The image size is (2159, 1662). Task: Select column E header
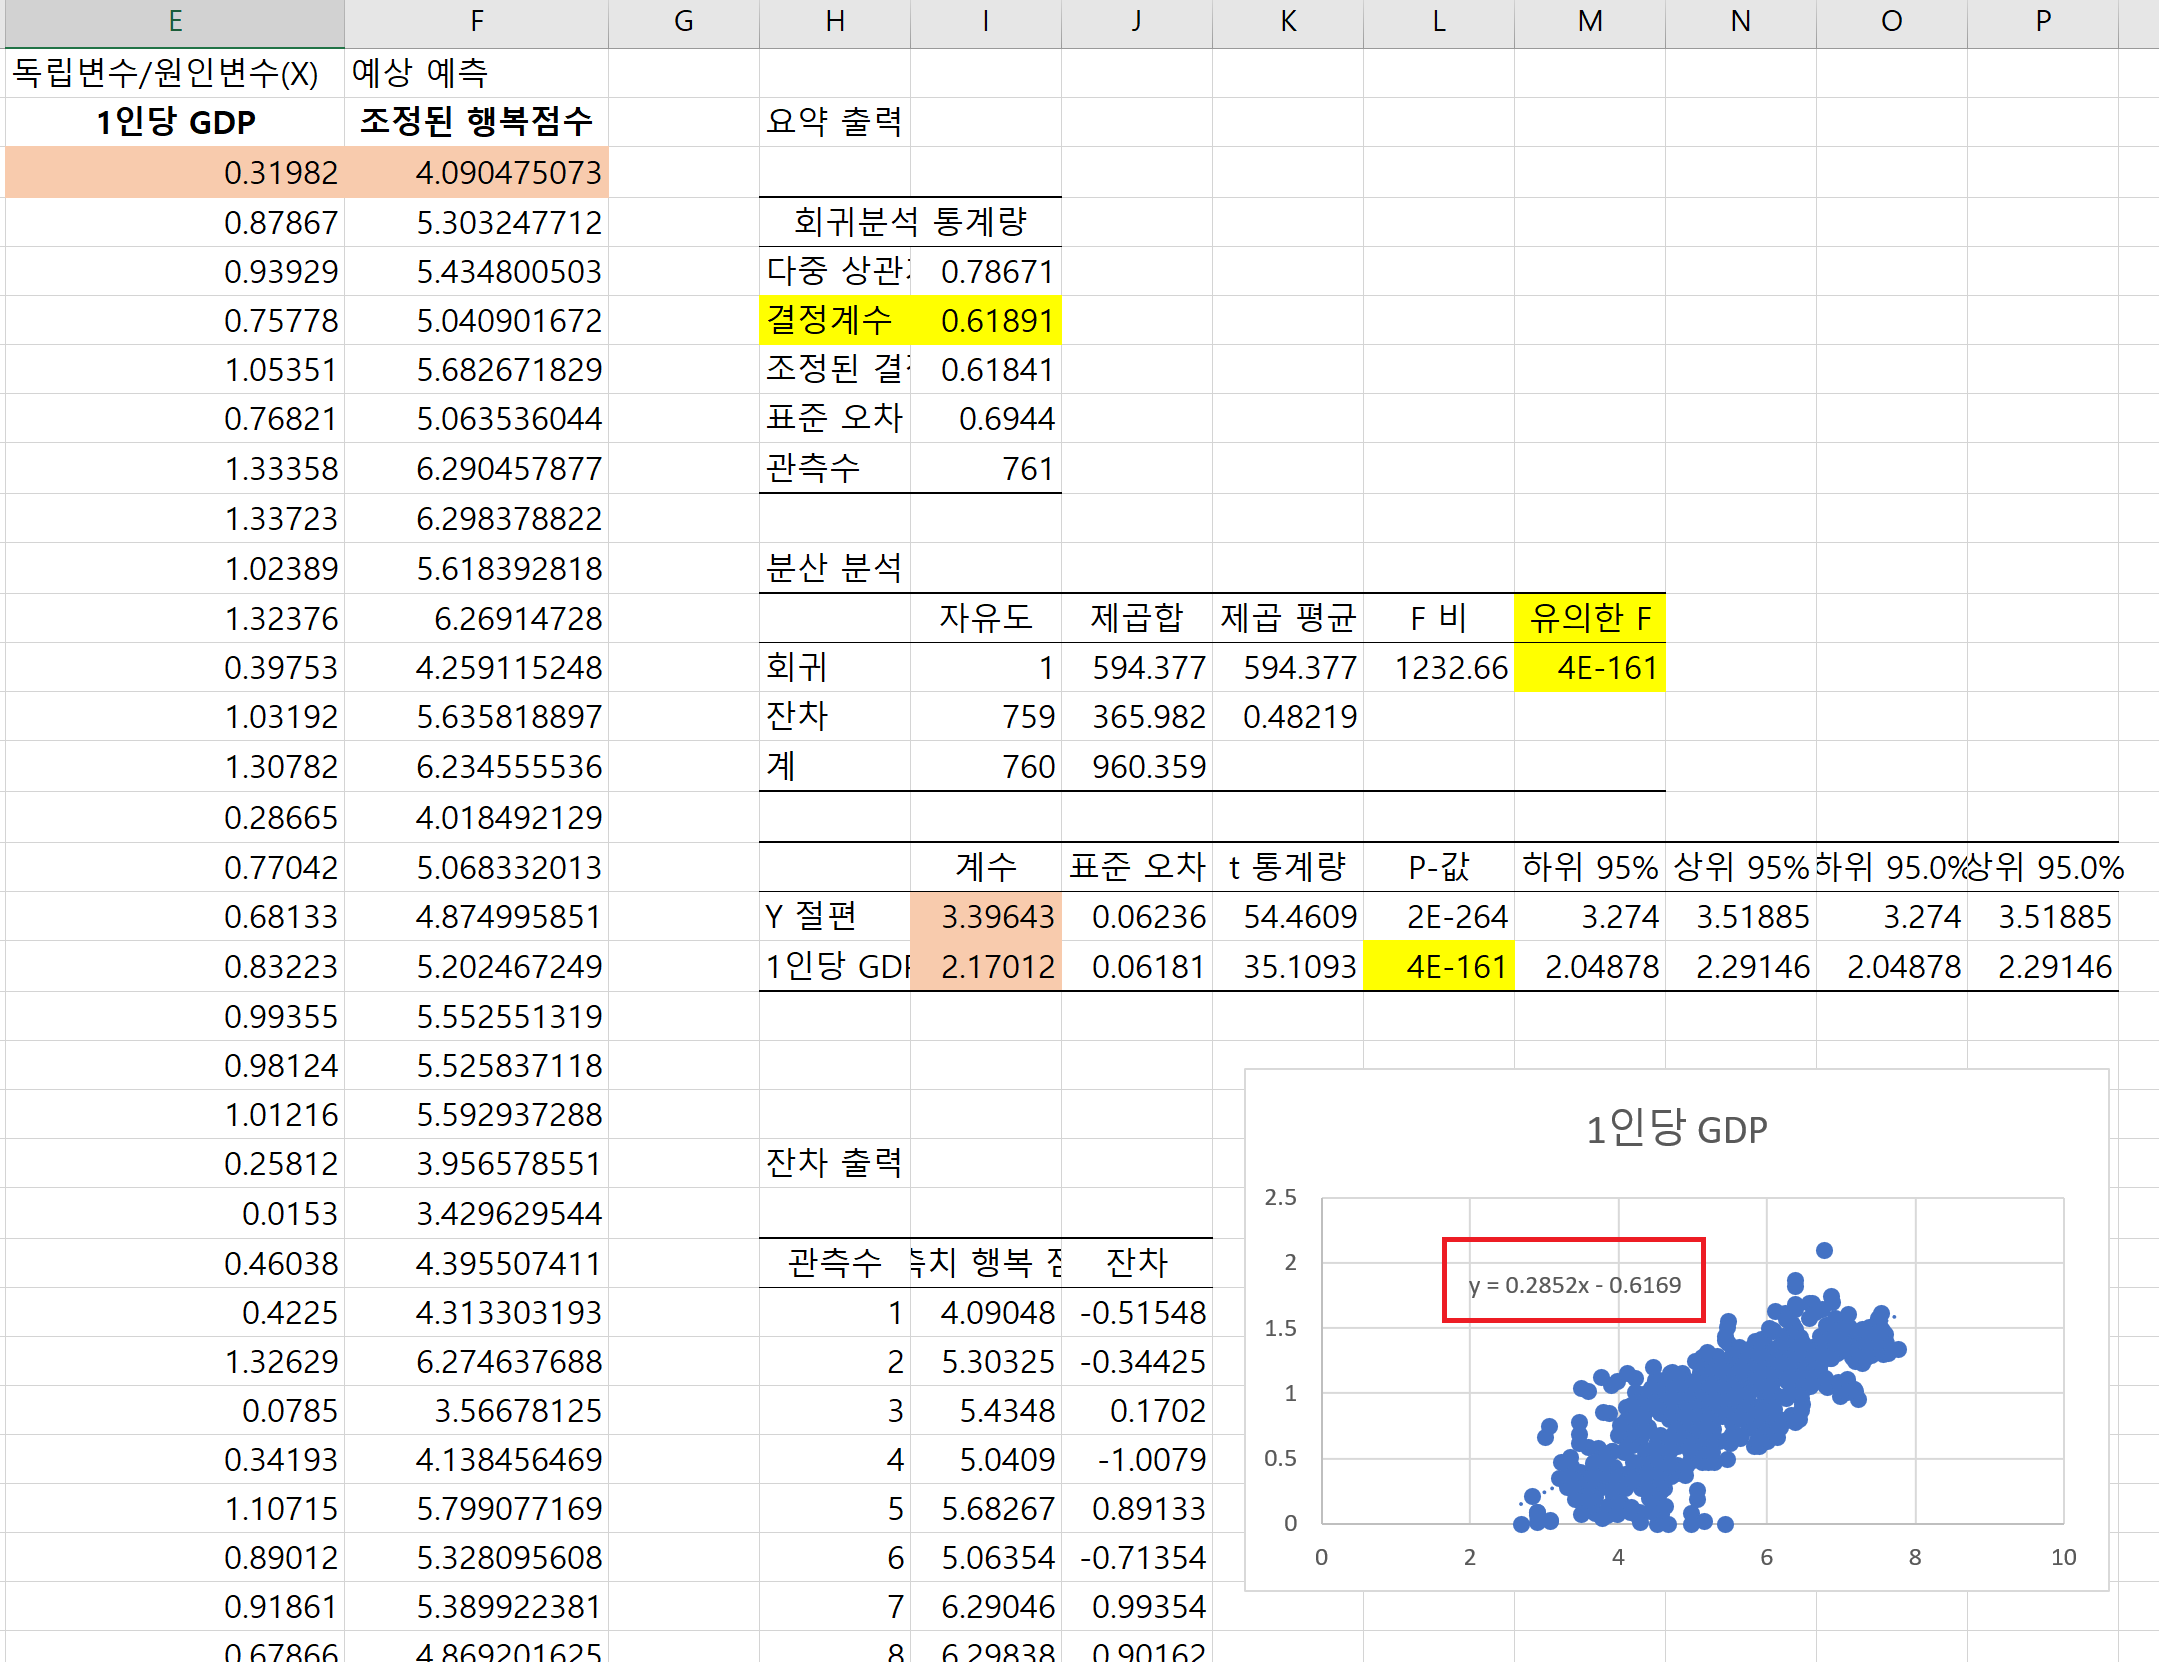click(x=175, y=22)
